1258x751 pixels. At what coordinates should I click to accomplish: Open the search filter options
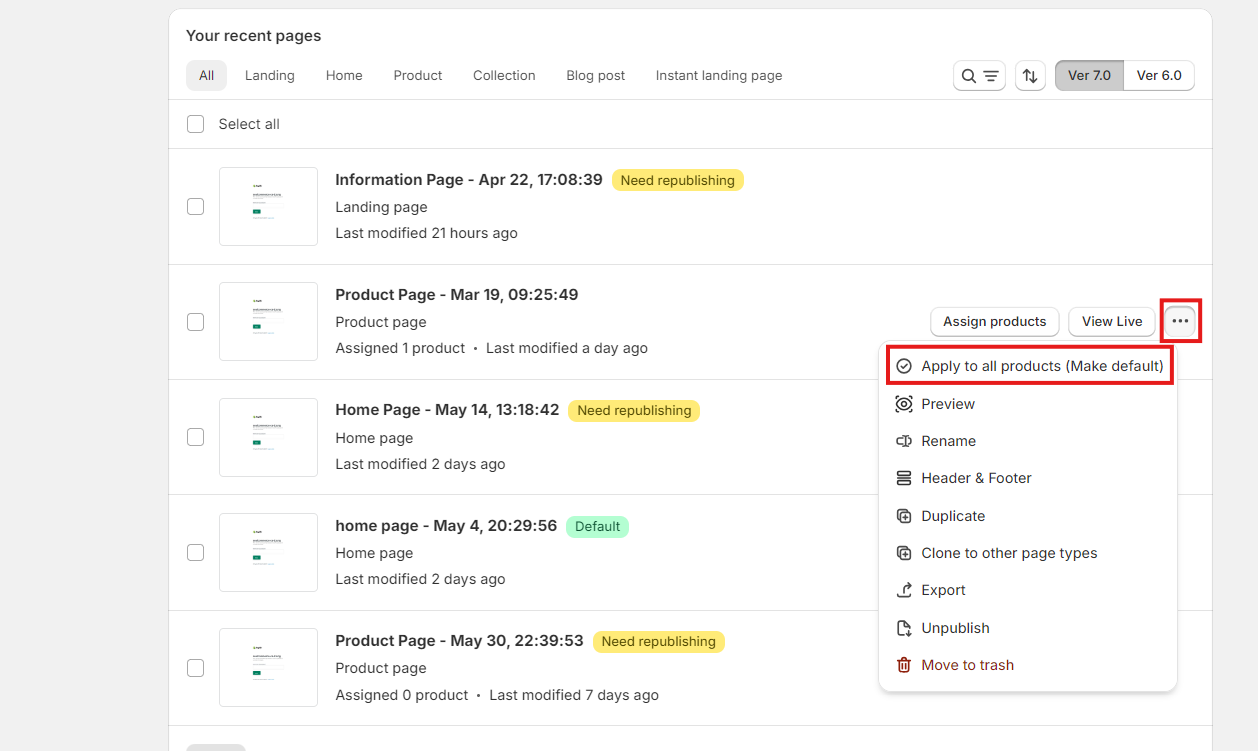pyautogui.click(x=988, y=75)
